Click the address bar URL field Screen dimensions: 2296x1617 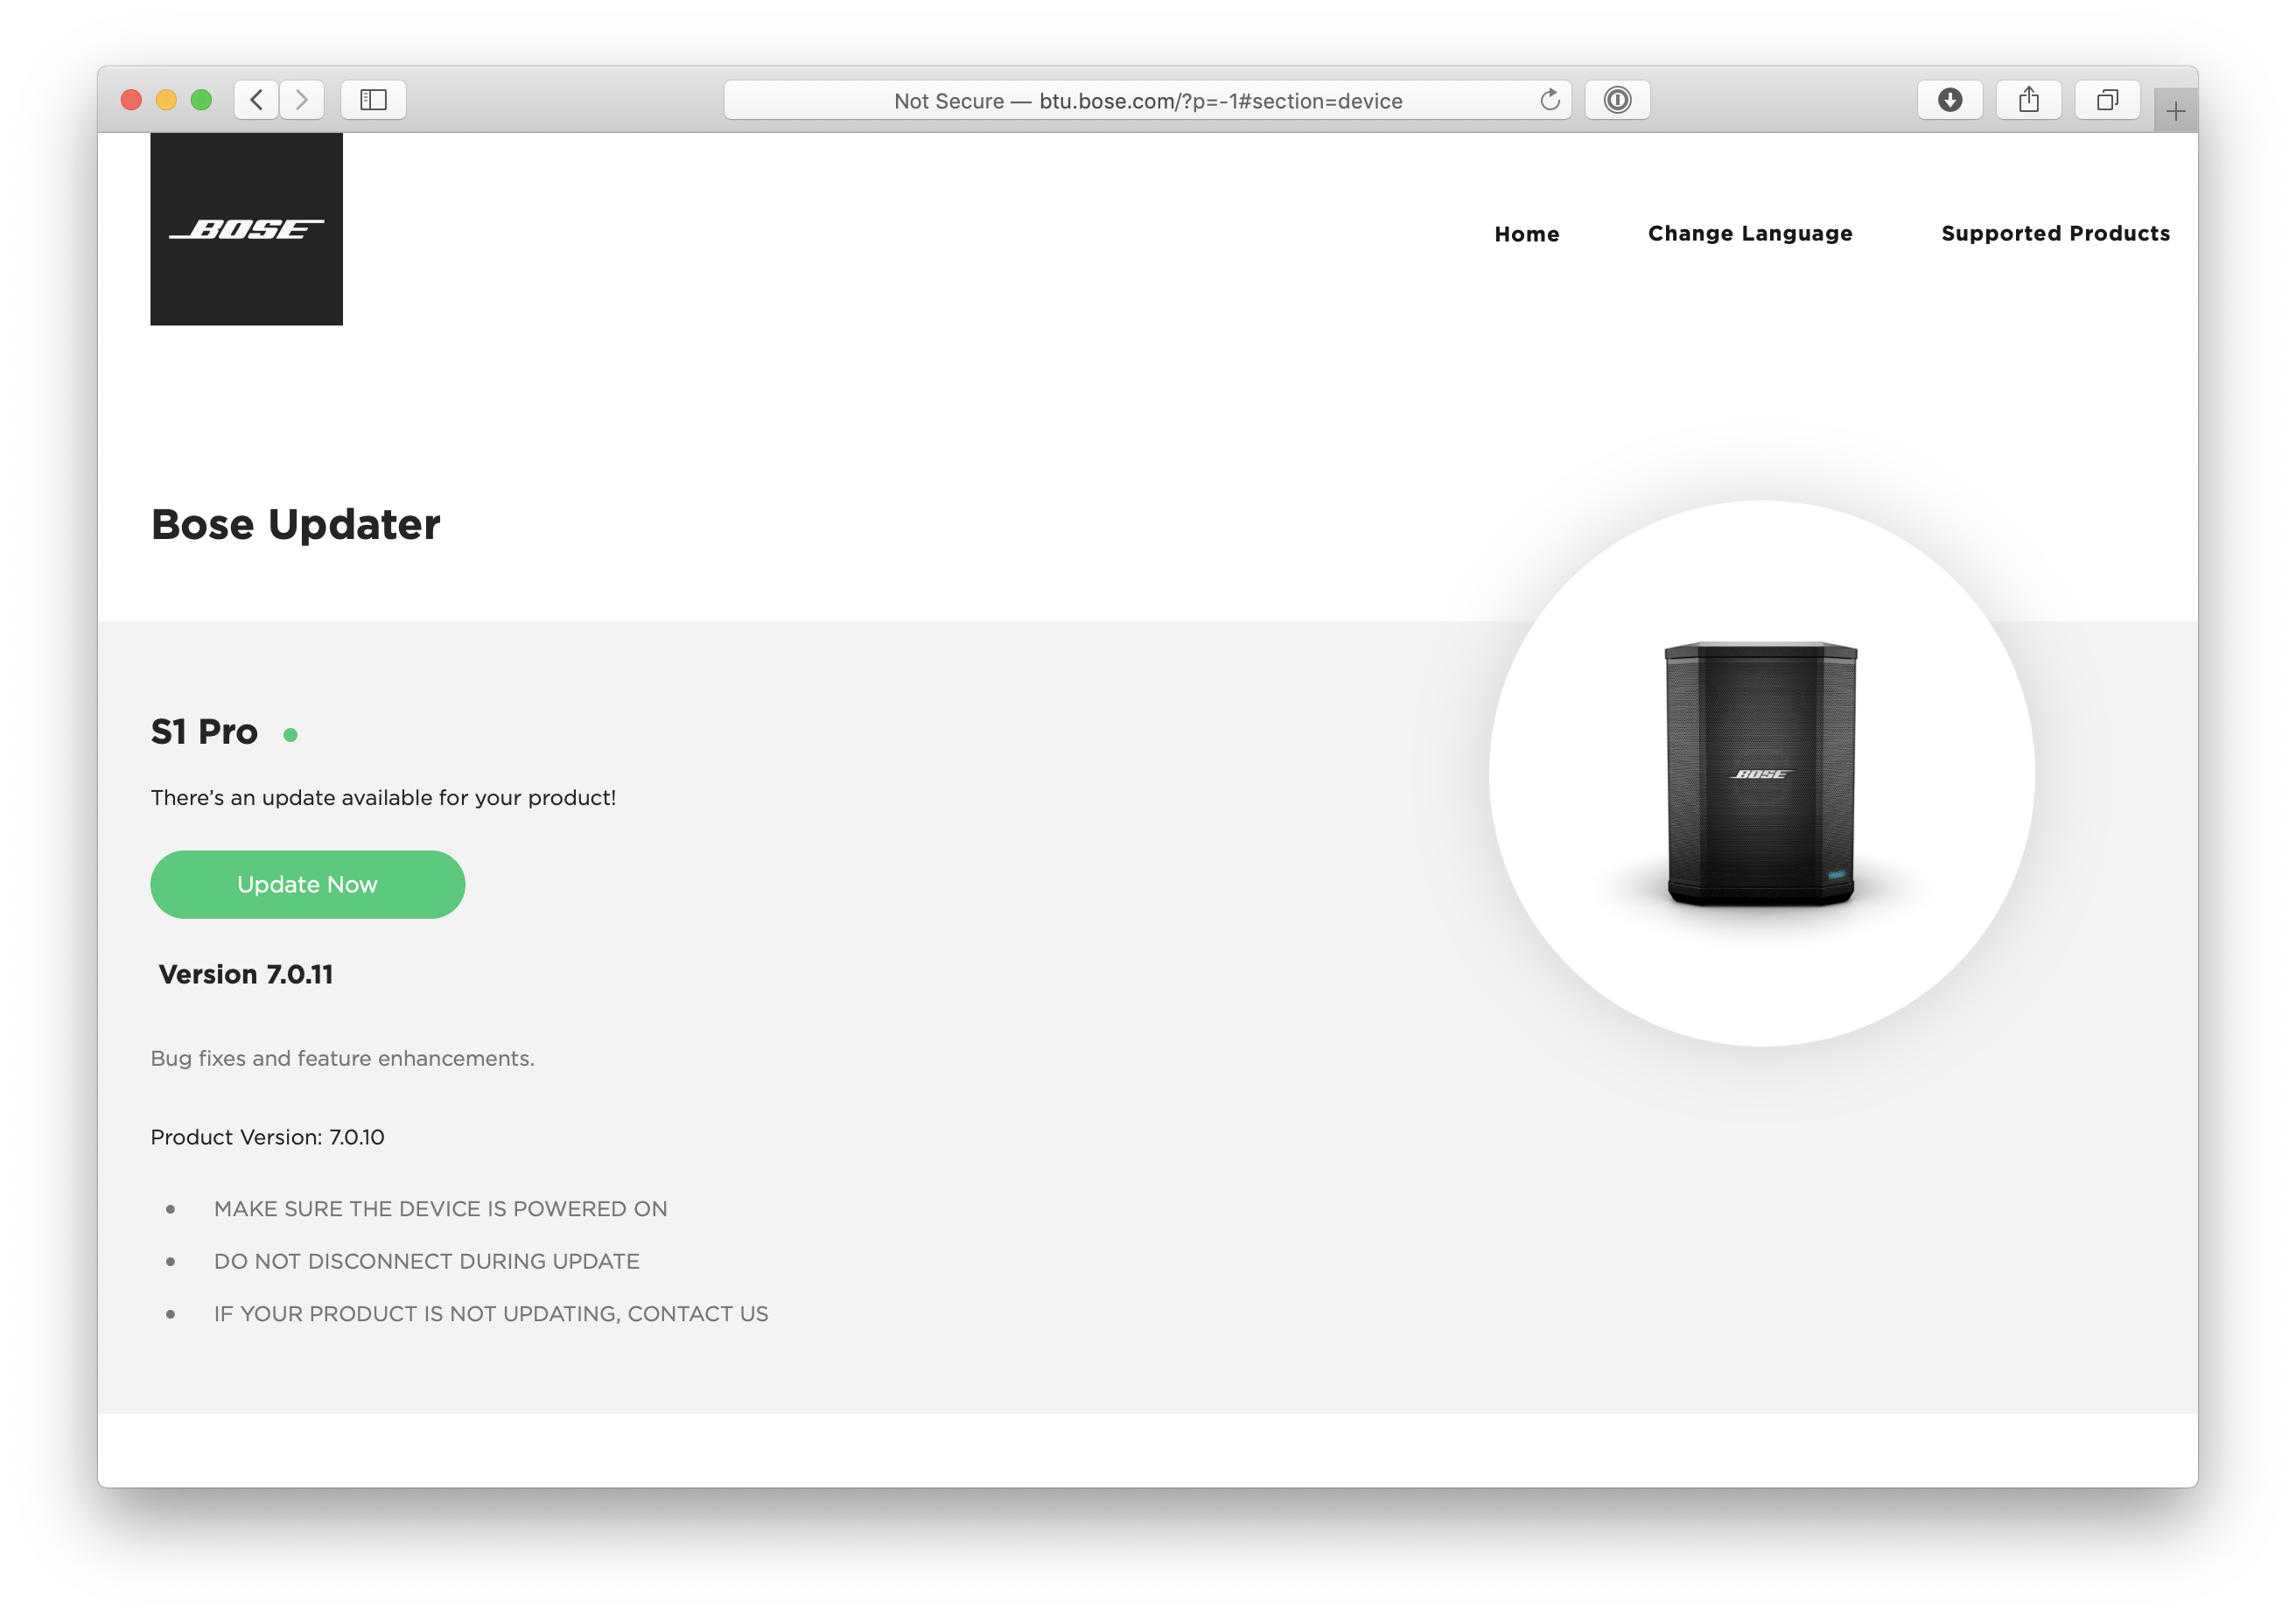coord(1147,100)
